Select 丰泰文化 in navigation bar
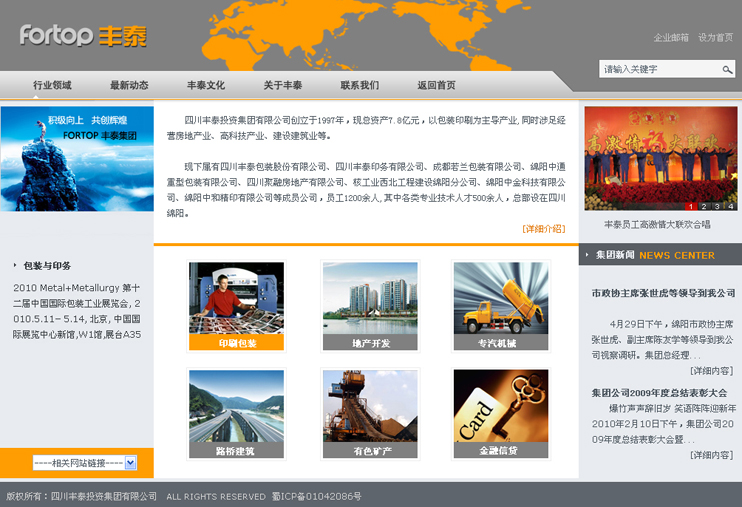This screenshot has height=507, width=742. tap(206, 86)
